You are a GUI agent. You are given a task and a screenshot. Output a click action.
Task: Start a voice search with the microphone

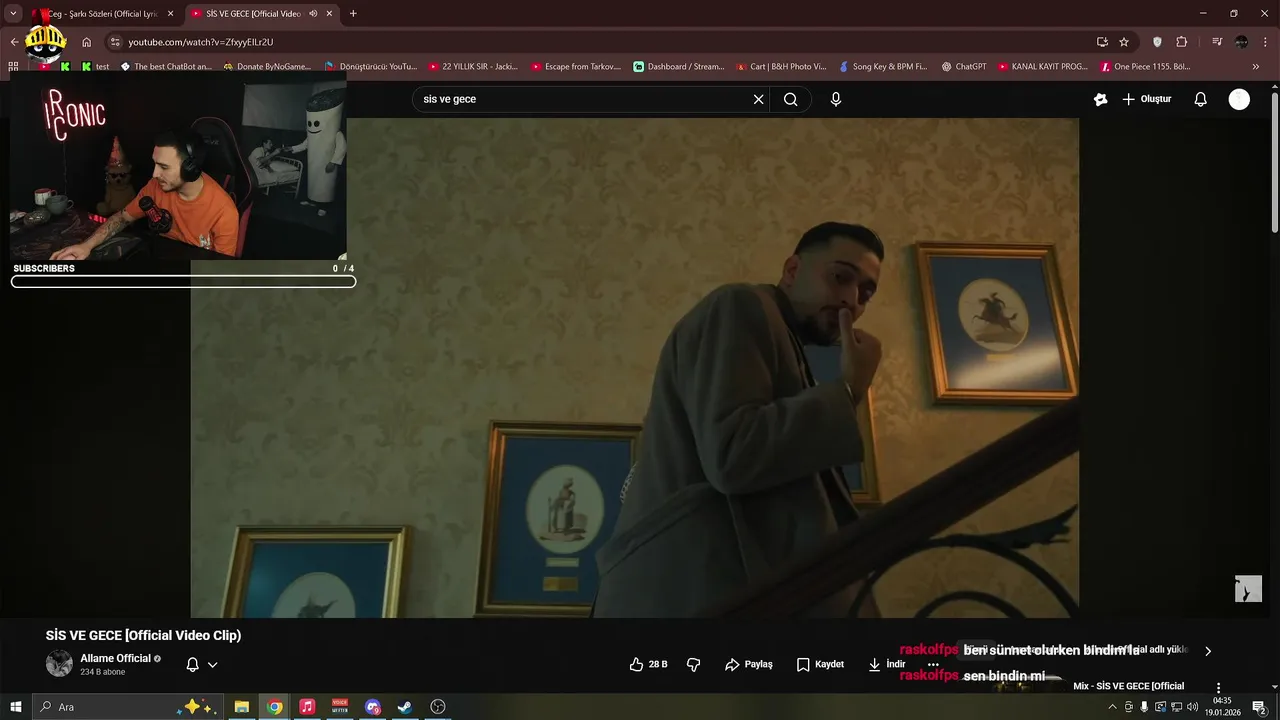click(x=835, y=99)
